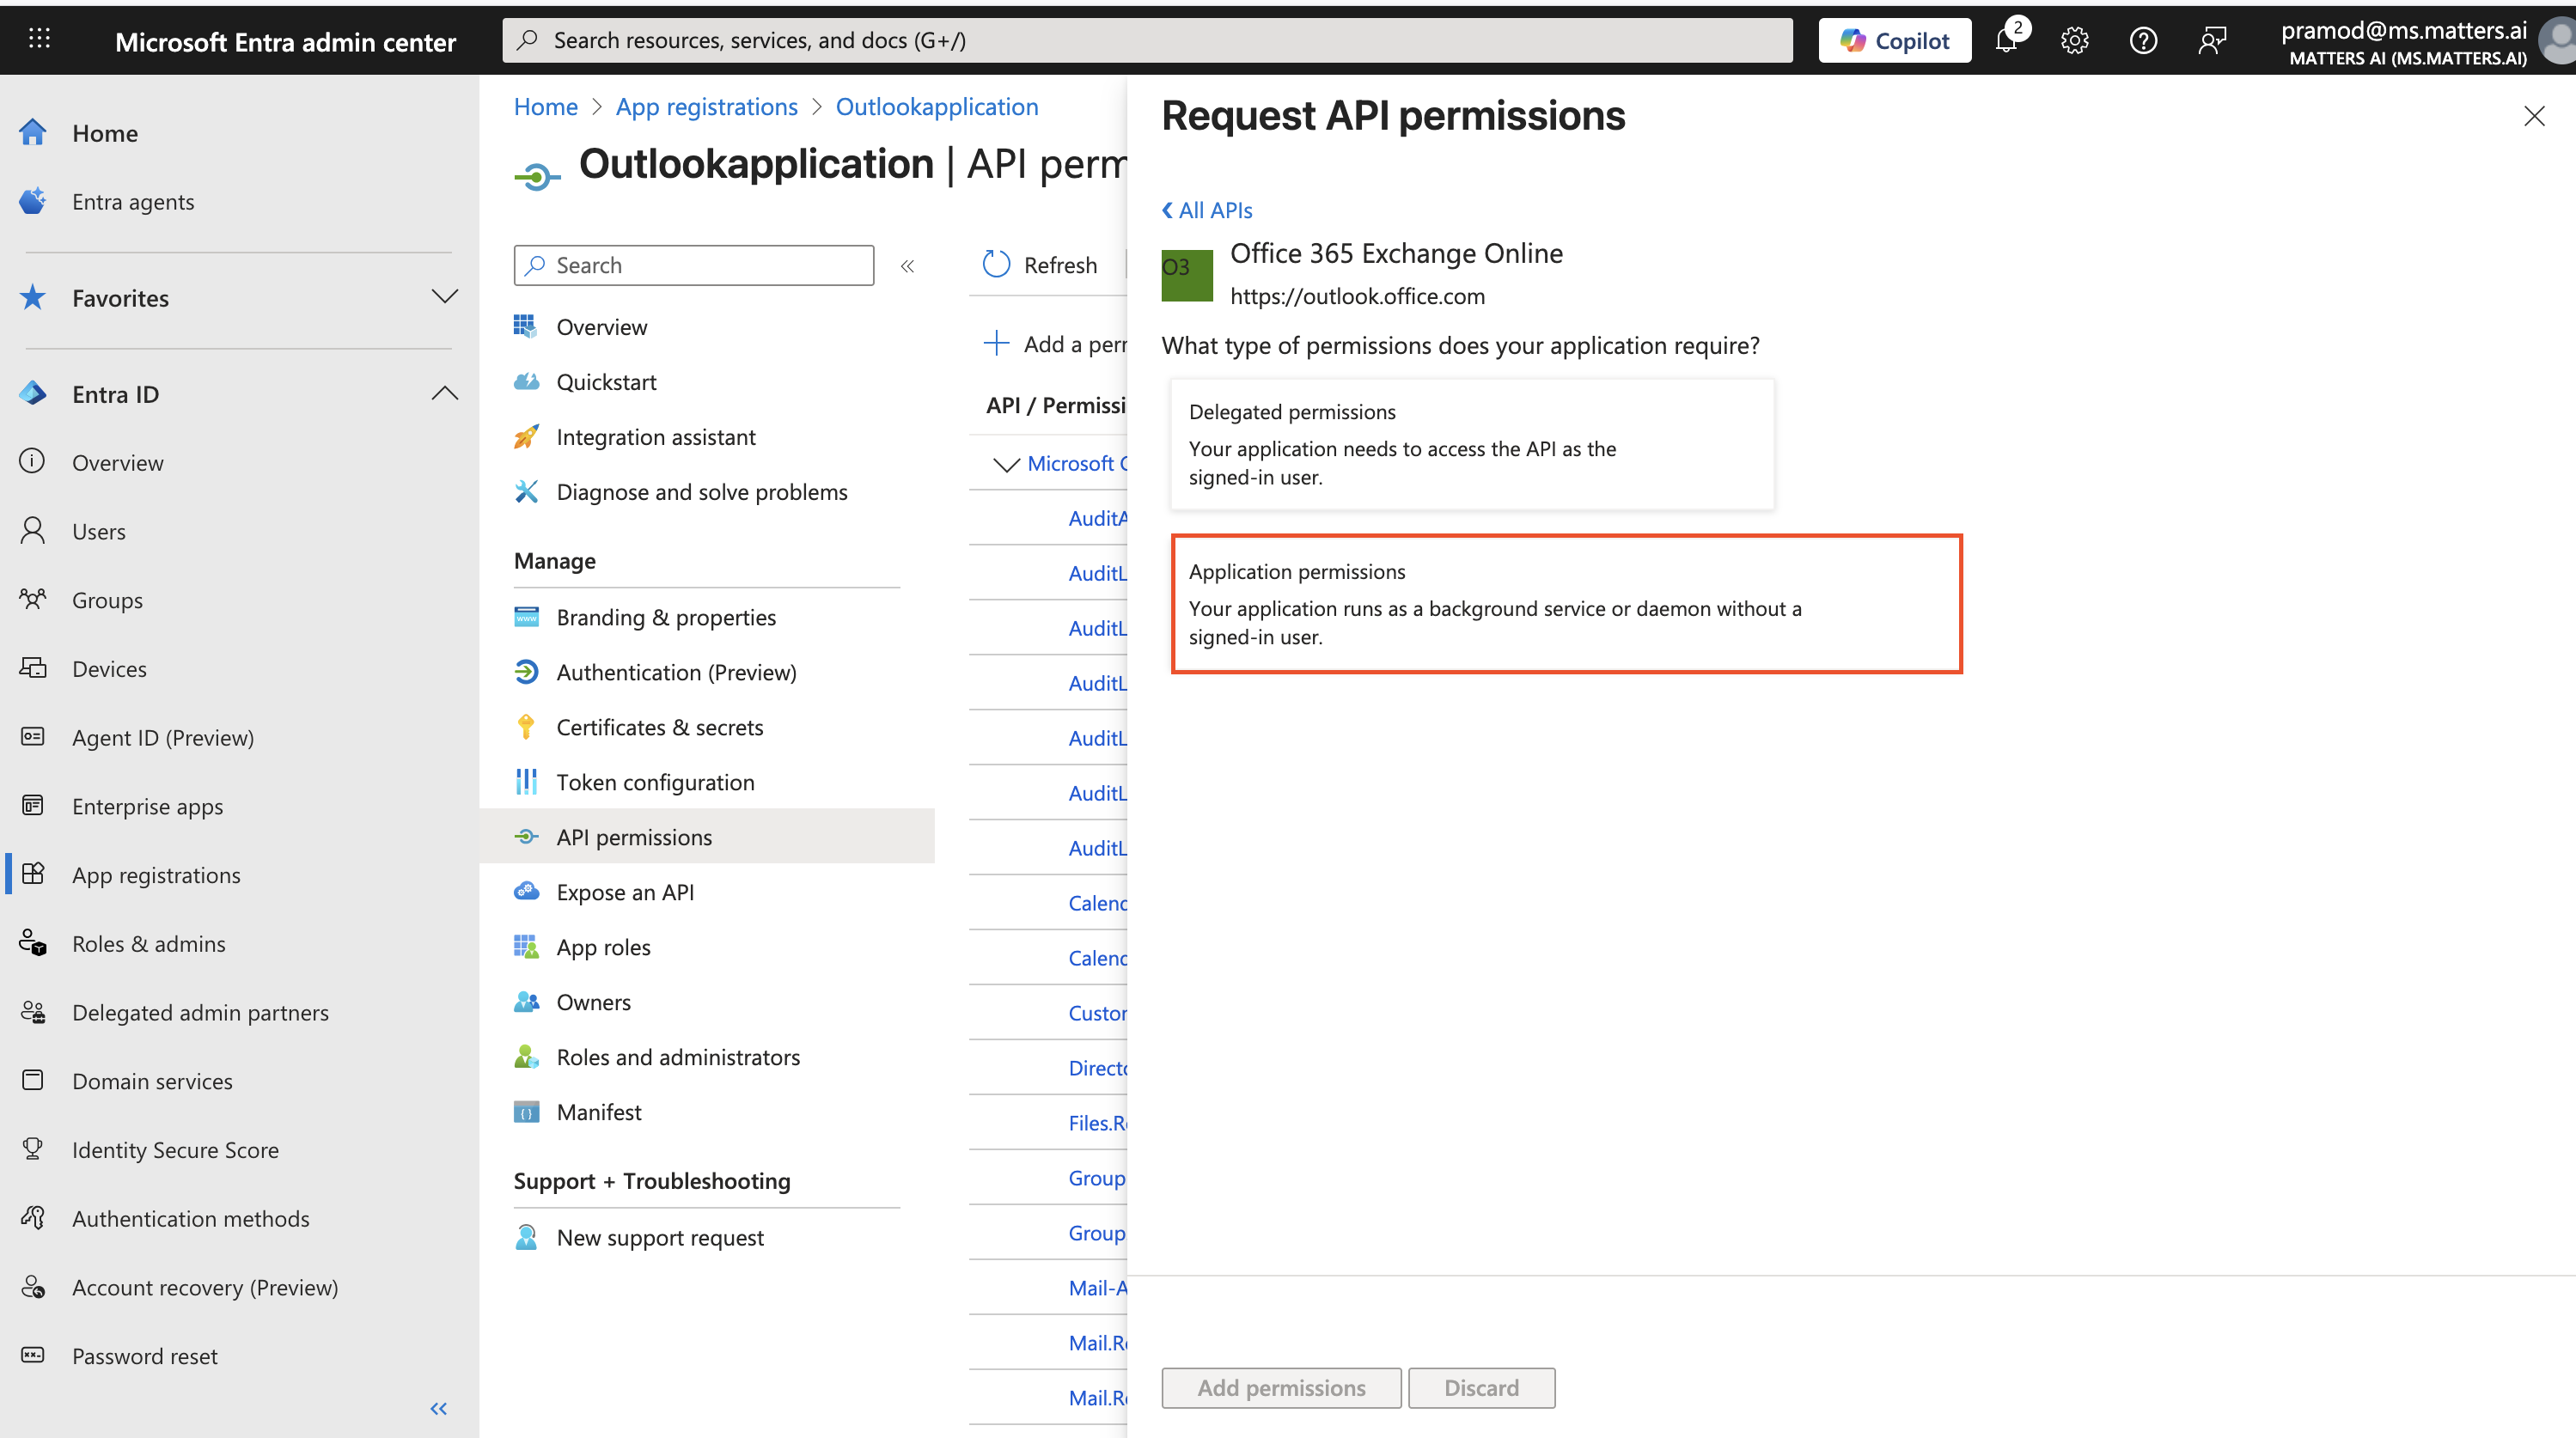Open the feedback icon in header
The width and height of the screenshot is (2576, 1438).
2212,40
